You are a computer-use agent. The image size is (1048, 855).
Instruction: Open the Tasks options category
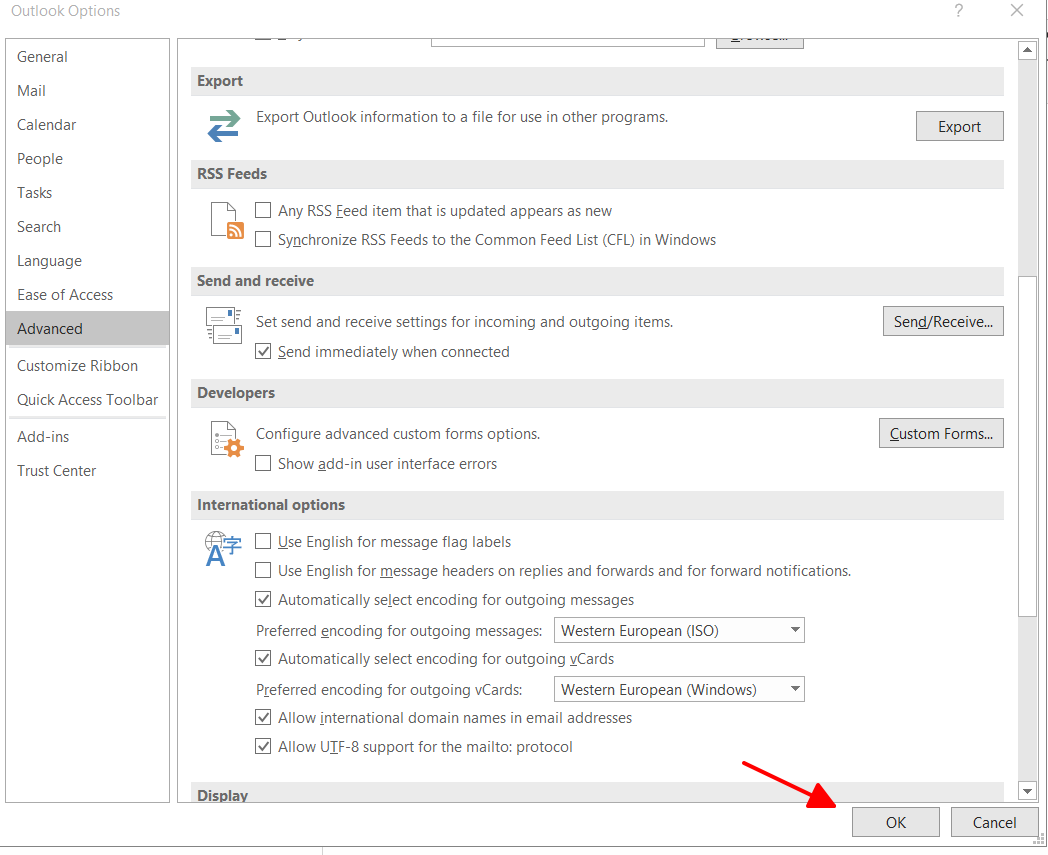tap(88, 193)
